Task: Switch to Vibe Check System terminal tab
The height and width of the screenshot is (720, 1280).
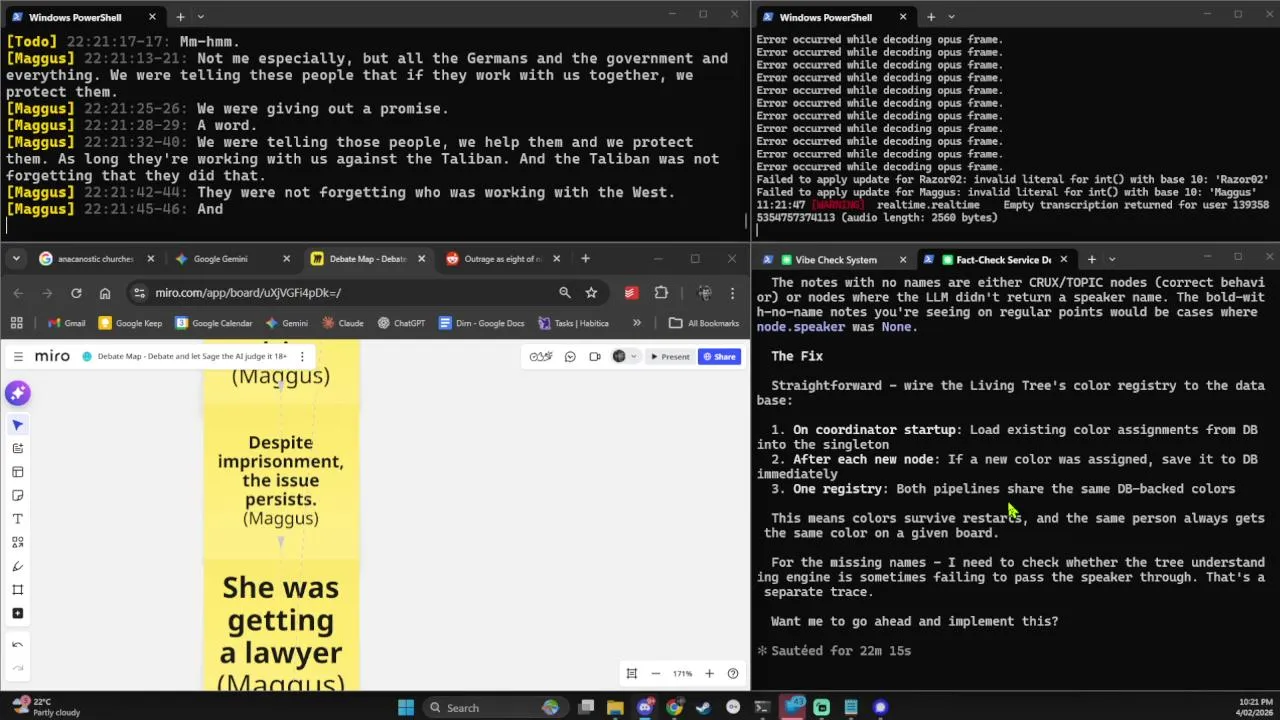Action: pos(835,260)
